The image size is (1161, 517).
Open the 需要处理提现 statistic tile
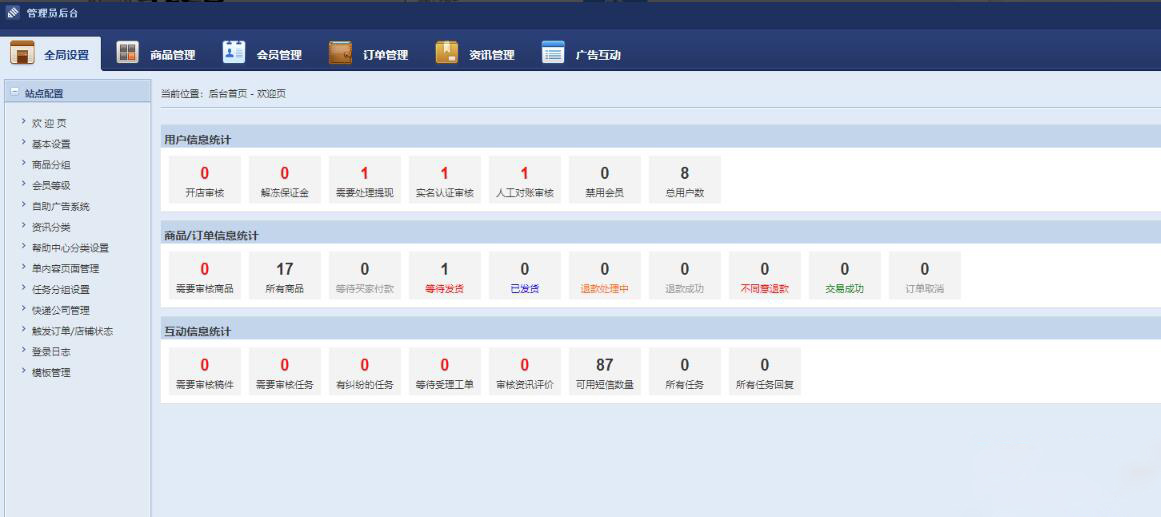tap(364, 181)
